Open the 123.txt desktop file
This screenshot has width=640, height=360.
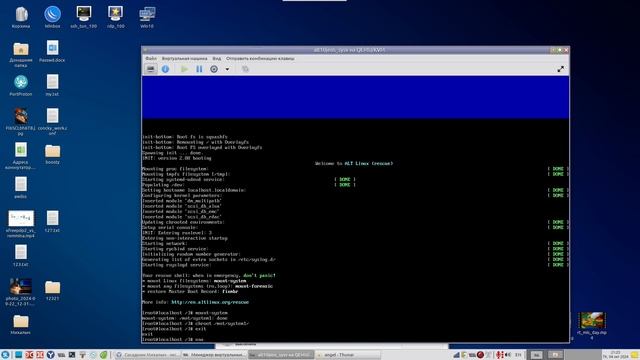click(21, 256)
